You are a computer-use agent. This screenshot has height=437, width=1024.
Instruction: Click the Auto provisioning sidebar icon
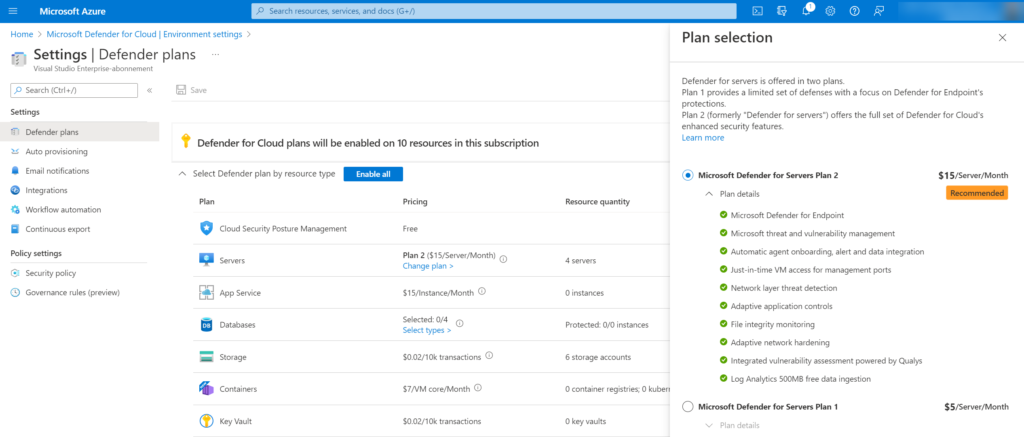click(x=15, y=152)
